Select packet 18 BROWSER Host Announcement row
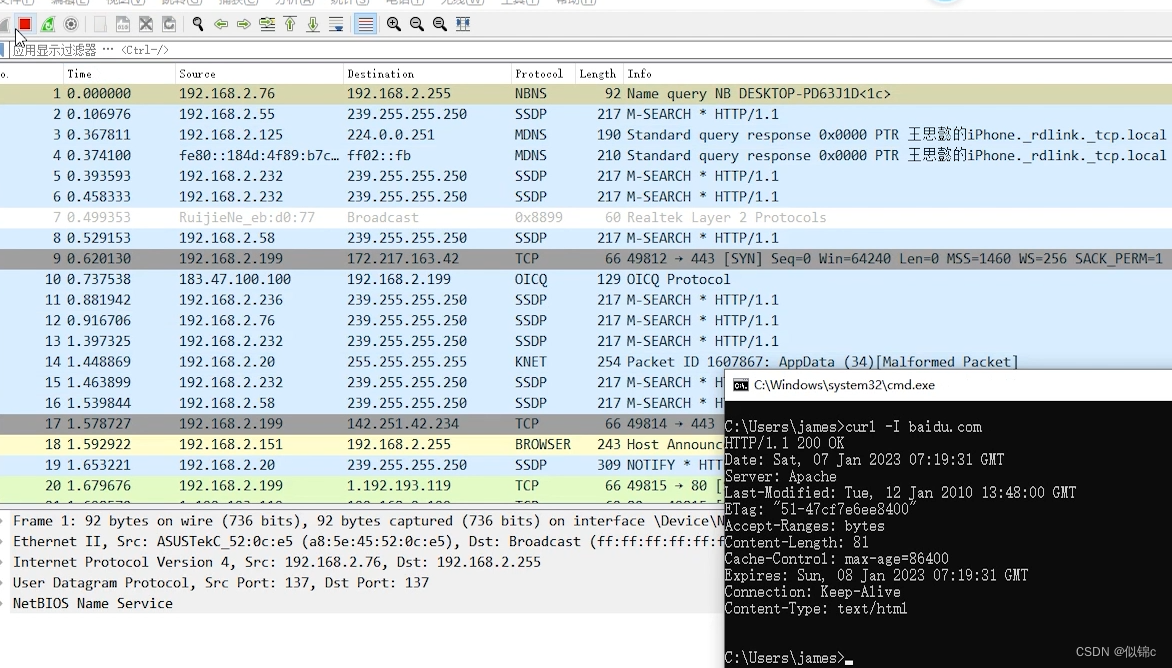Viewport: 1172px width, 668px height. [x=362, y=445]
